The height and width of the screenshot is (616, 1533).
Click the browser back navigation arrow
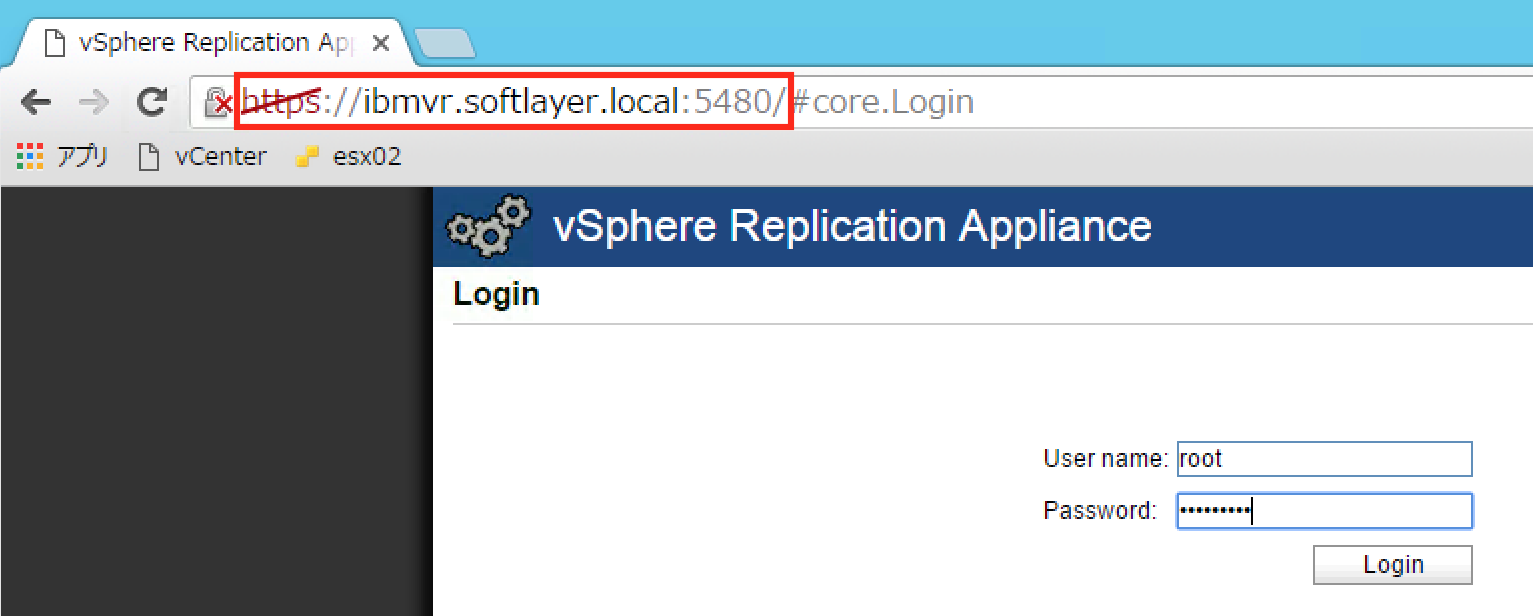point(36,101)
